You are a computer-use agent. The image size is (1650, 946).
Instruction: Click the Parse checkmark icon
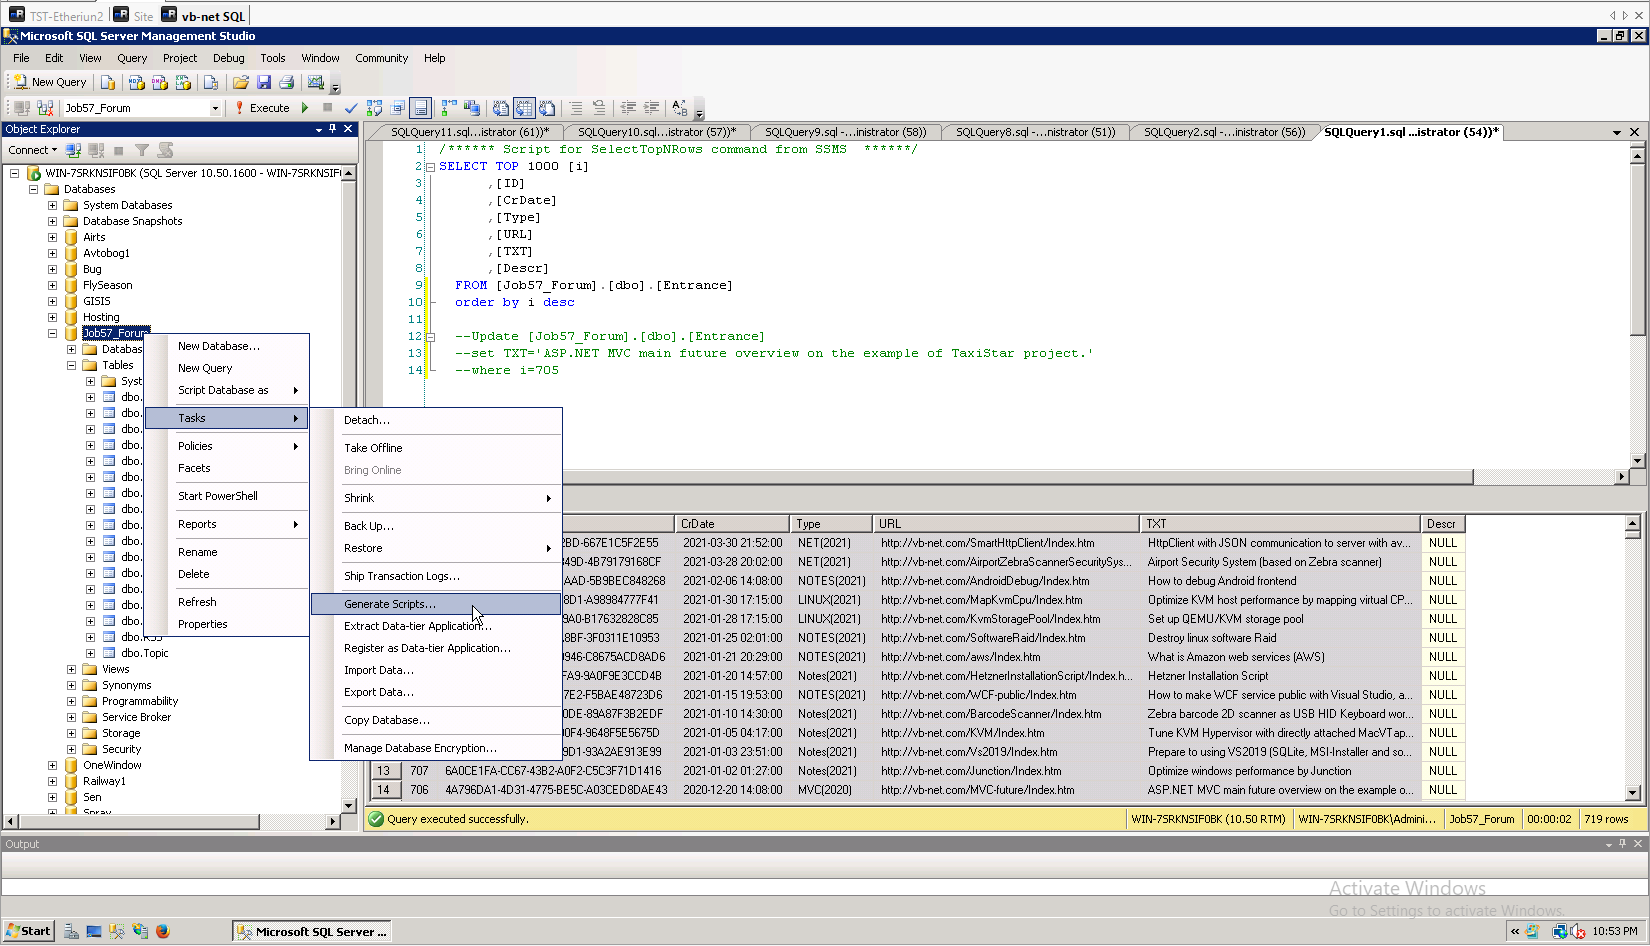(351, 108)
